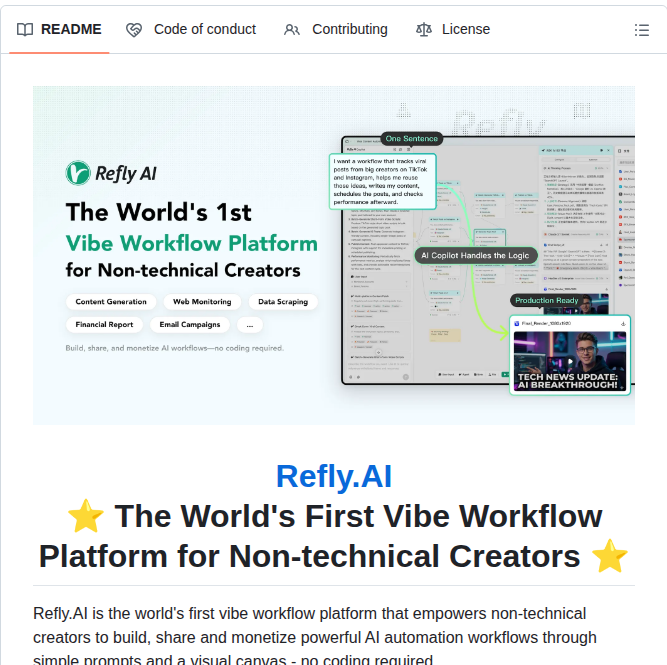Click the License scales icon
This screenshot has width=667, height=665.
pos(424,30)
